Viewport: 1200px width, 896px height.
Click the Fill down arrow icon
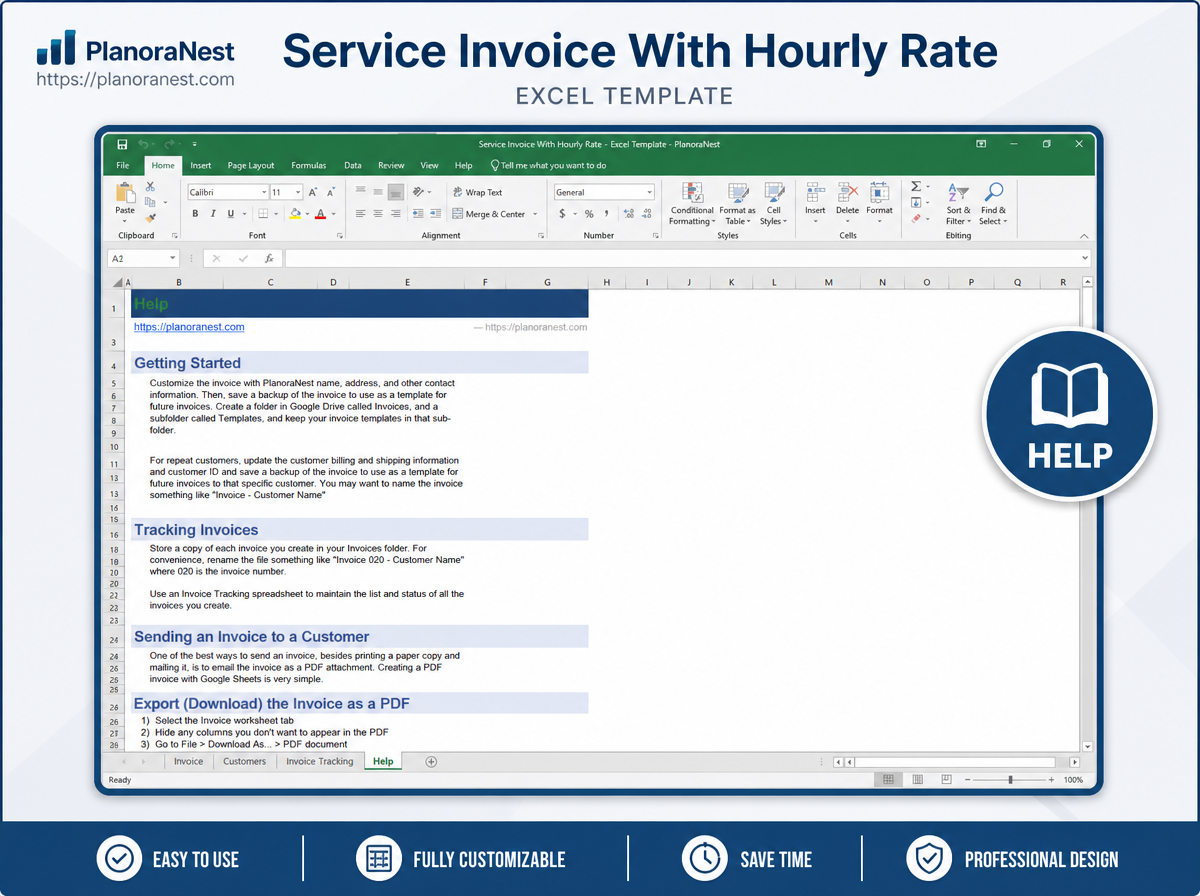tap(916, 202)
